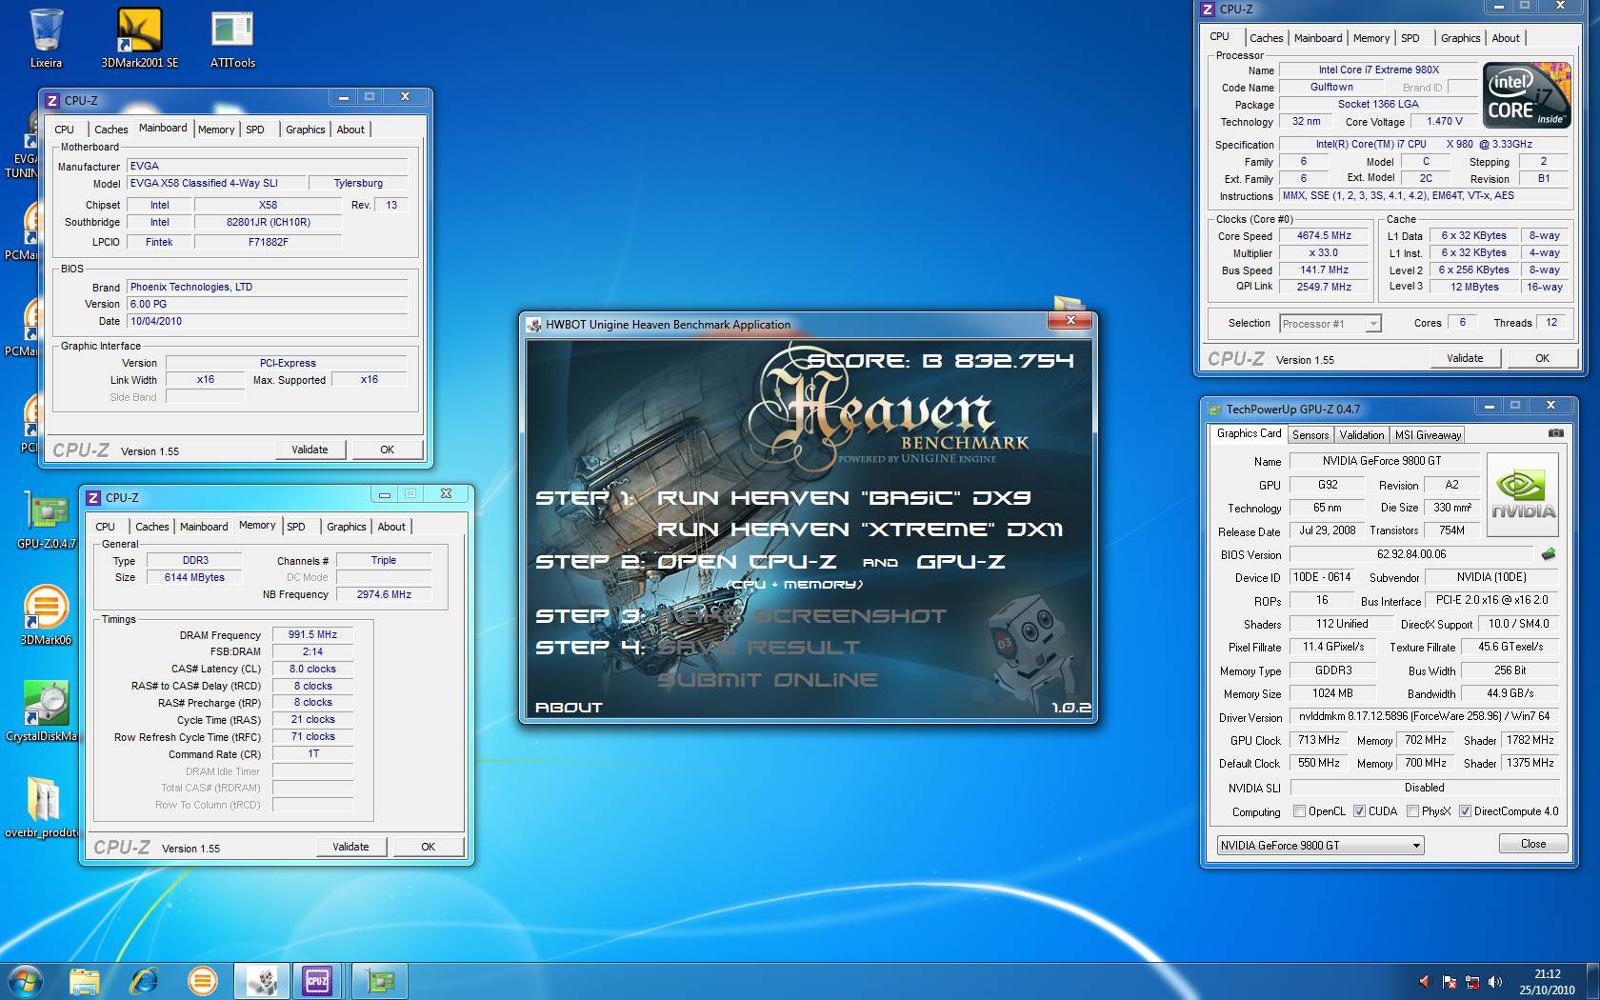Click the Windows Start orb
The height and width of the screenshot is (1000, 1600).
coord(25,981)
